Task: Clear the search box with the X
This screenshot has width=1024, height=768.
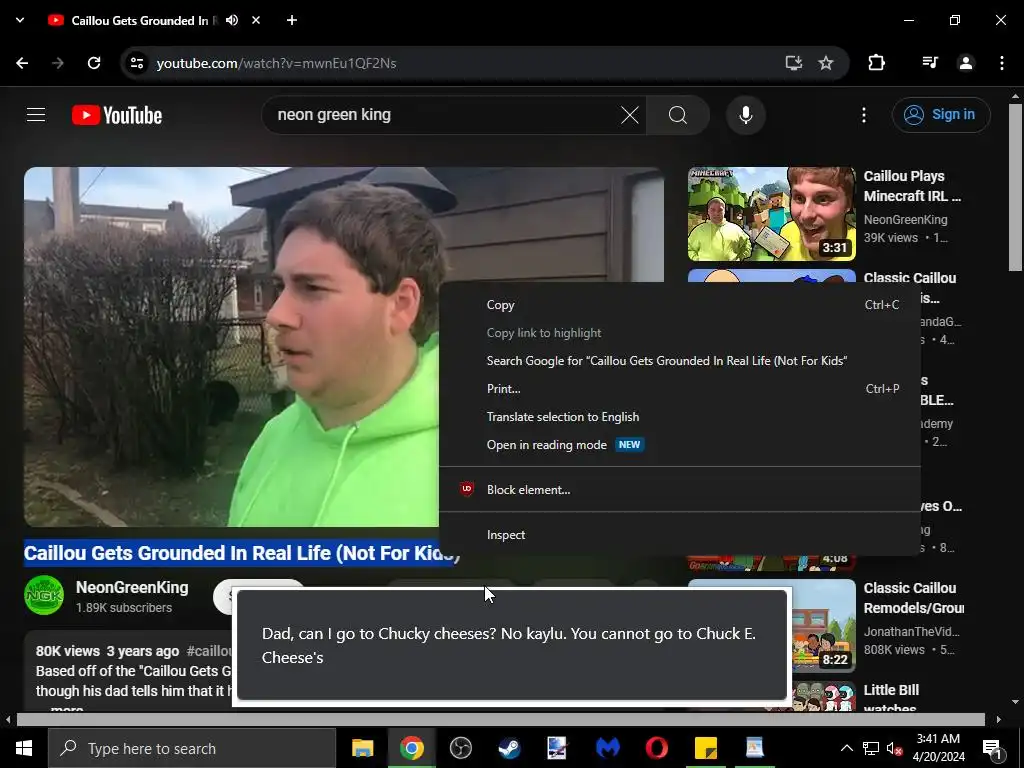Action: click(630, 115)
